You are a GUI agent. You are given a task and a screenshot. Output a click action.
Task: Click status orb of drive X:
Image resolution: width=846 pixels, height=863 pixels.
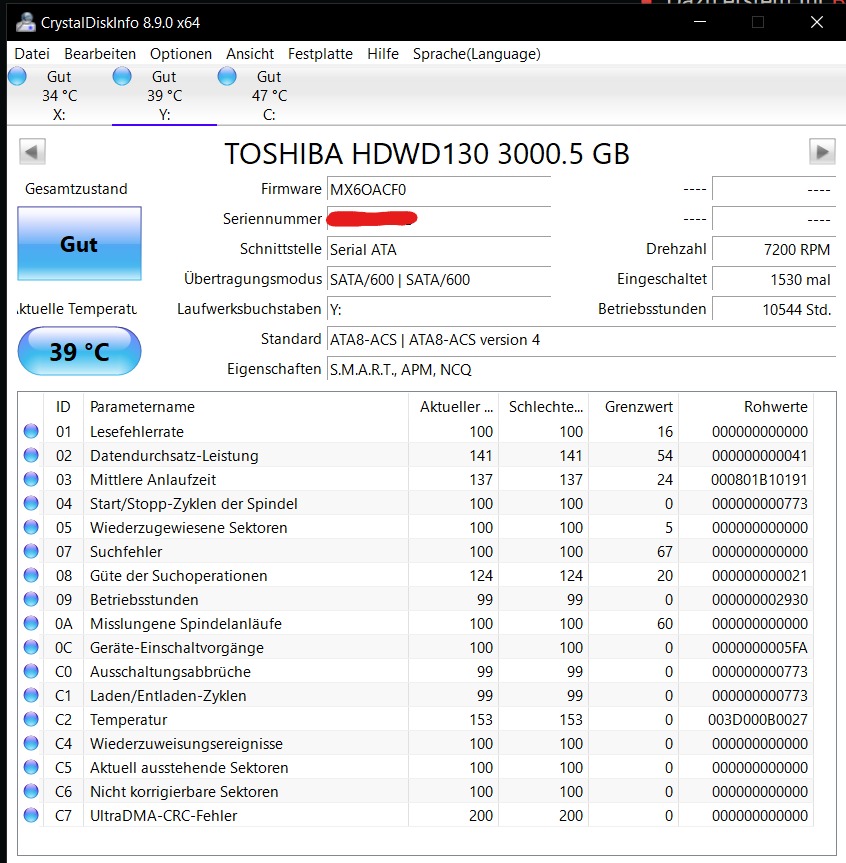coord(18,77)
